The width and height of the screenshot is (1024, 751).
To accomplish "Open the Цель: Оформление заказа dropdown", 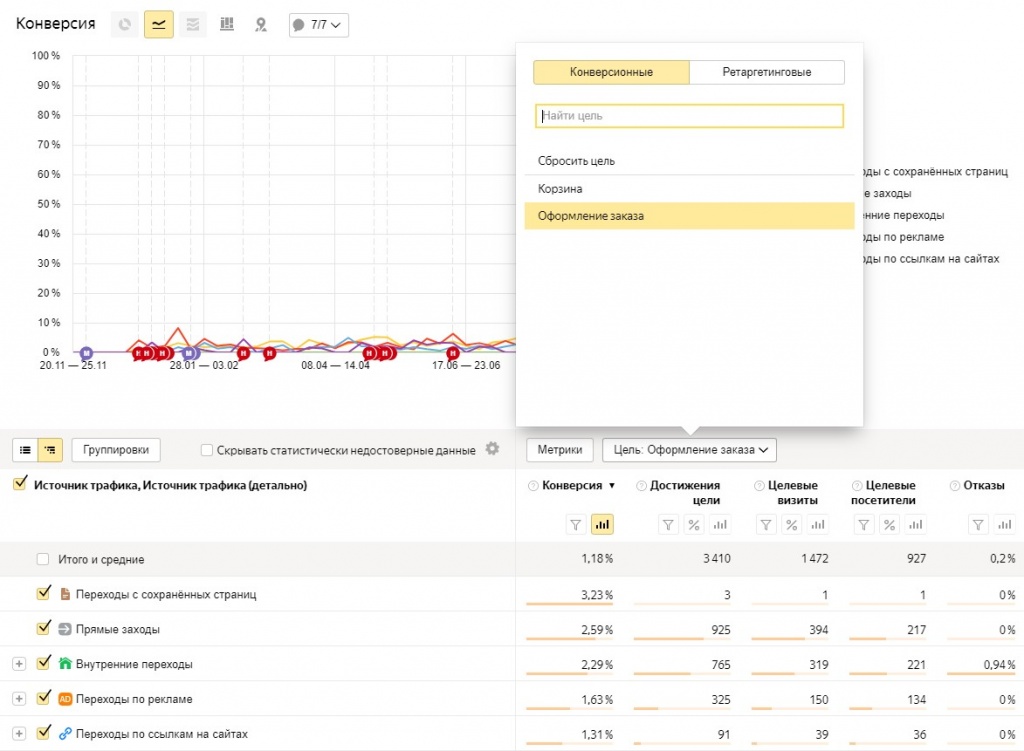I will click(x=689, y=450).
